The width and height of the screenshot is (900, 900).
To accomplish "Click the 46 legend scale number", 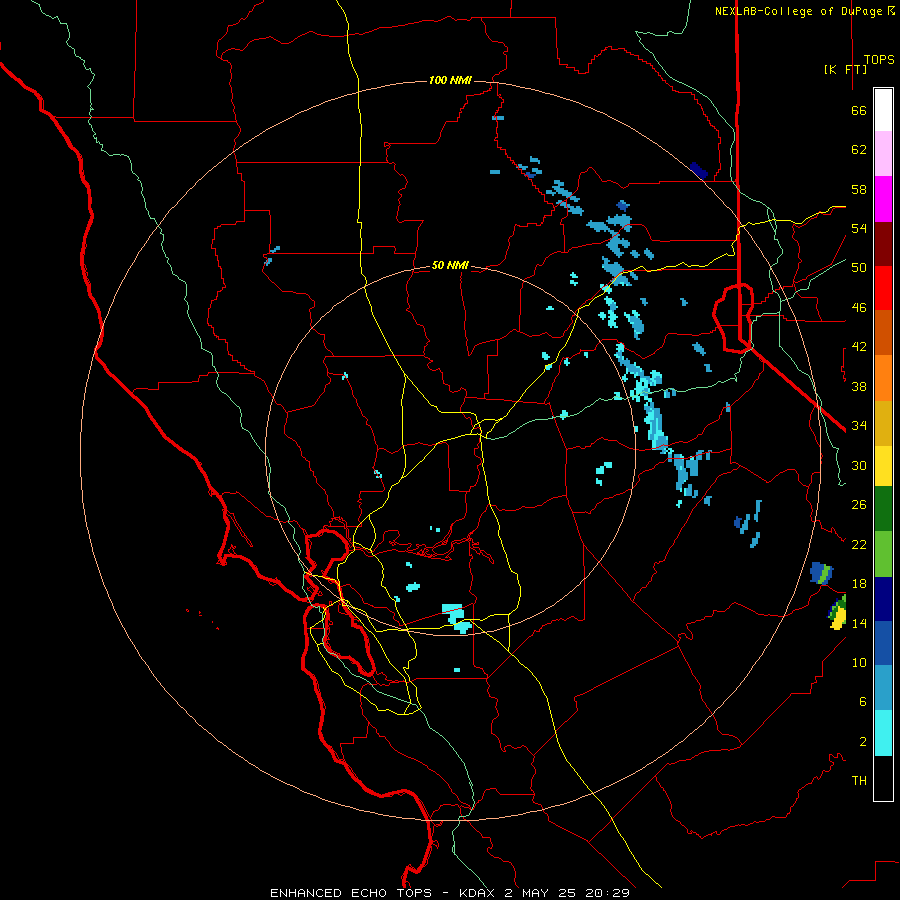I will pyautogui.click(x=859, y=308).
